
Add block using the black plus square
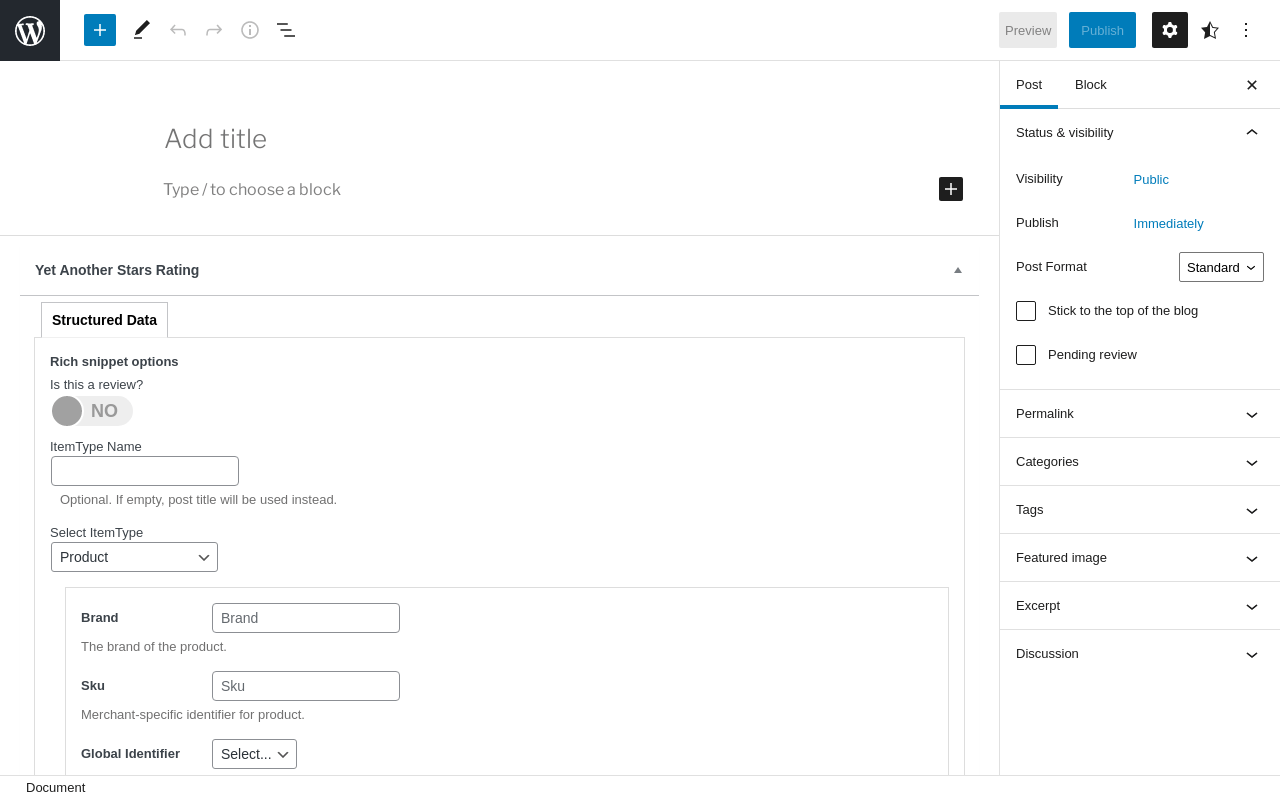[951, 189]
